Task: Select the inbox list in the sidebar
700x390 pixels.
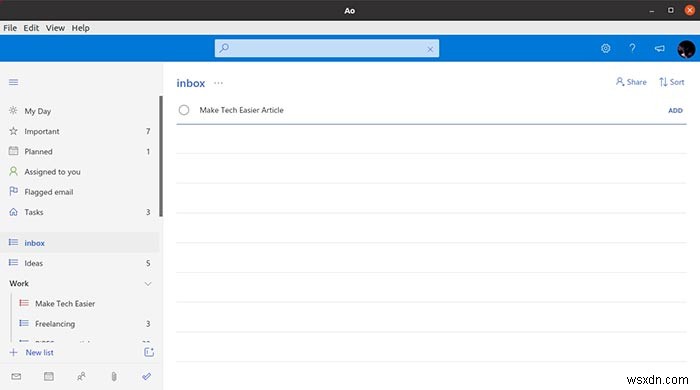Action: coord(80,243)
